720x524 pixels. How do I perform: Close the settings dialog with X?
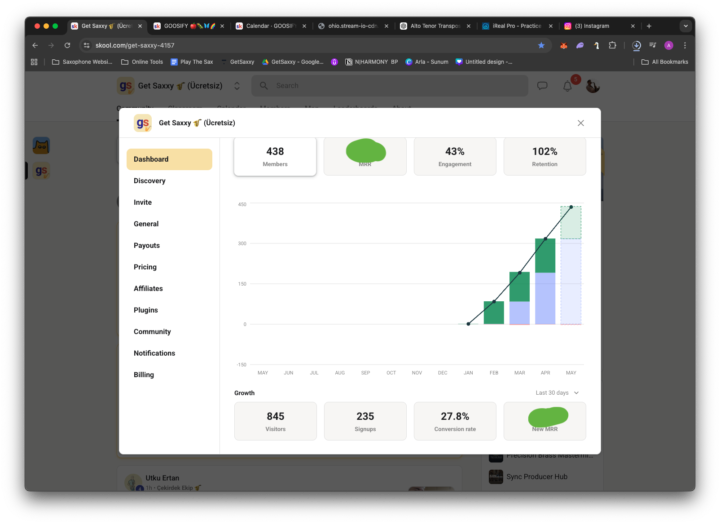tap(580, 123)
